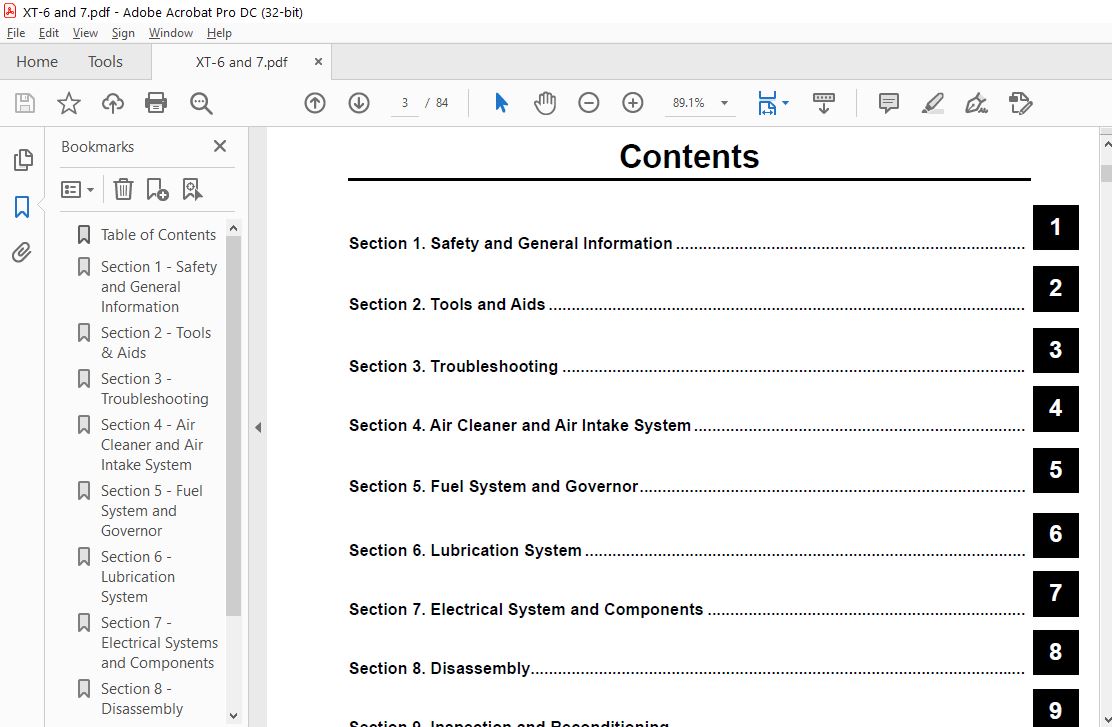Open Section 2 Tools & Aids bookmark

[156, 343]
